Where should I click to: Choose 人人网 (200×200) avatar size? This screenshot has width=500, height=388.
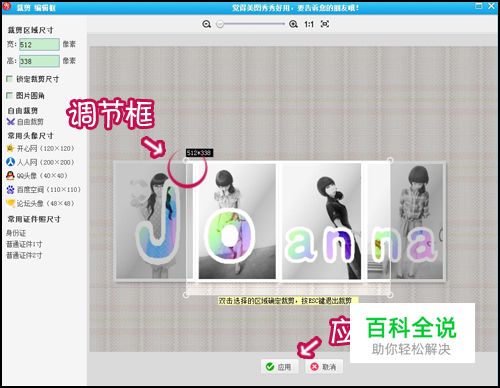(x=40, y=162)
